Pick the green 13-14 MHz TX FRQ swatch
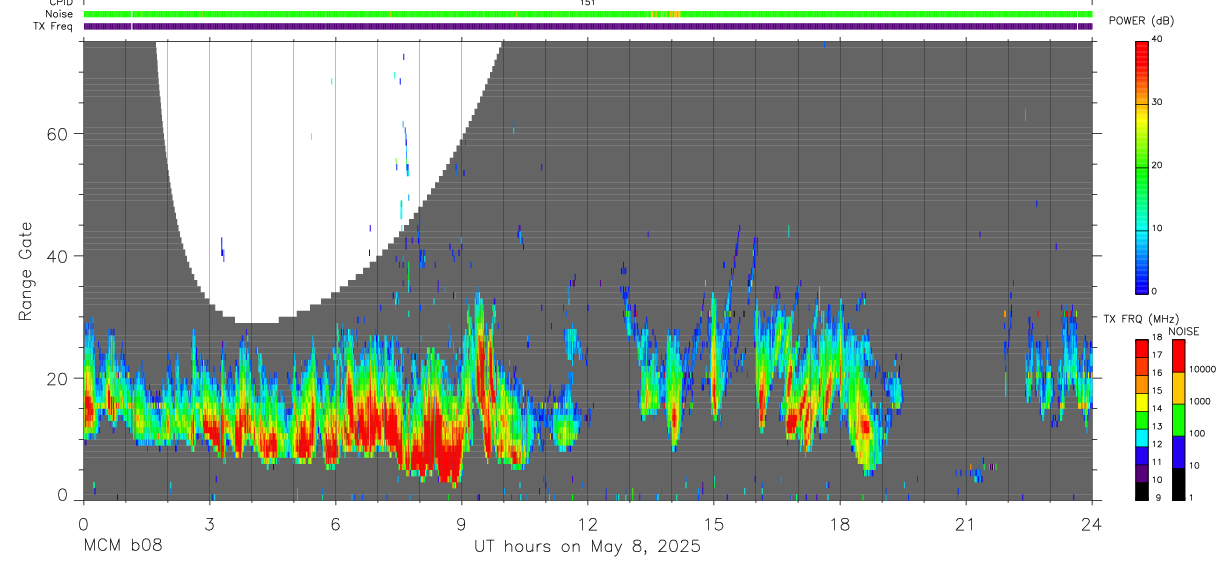The height and width of the screenshot is (567, 1228). (1142, 420)
